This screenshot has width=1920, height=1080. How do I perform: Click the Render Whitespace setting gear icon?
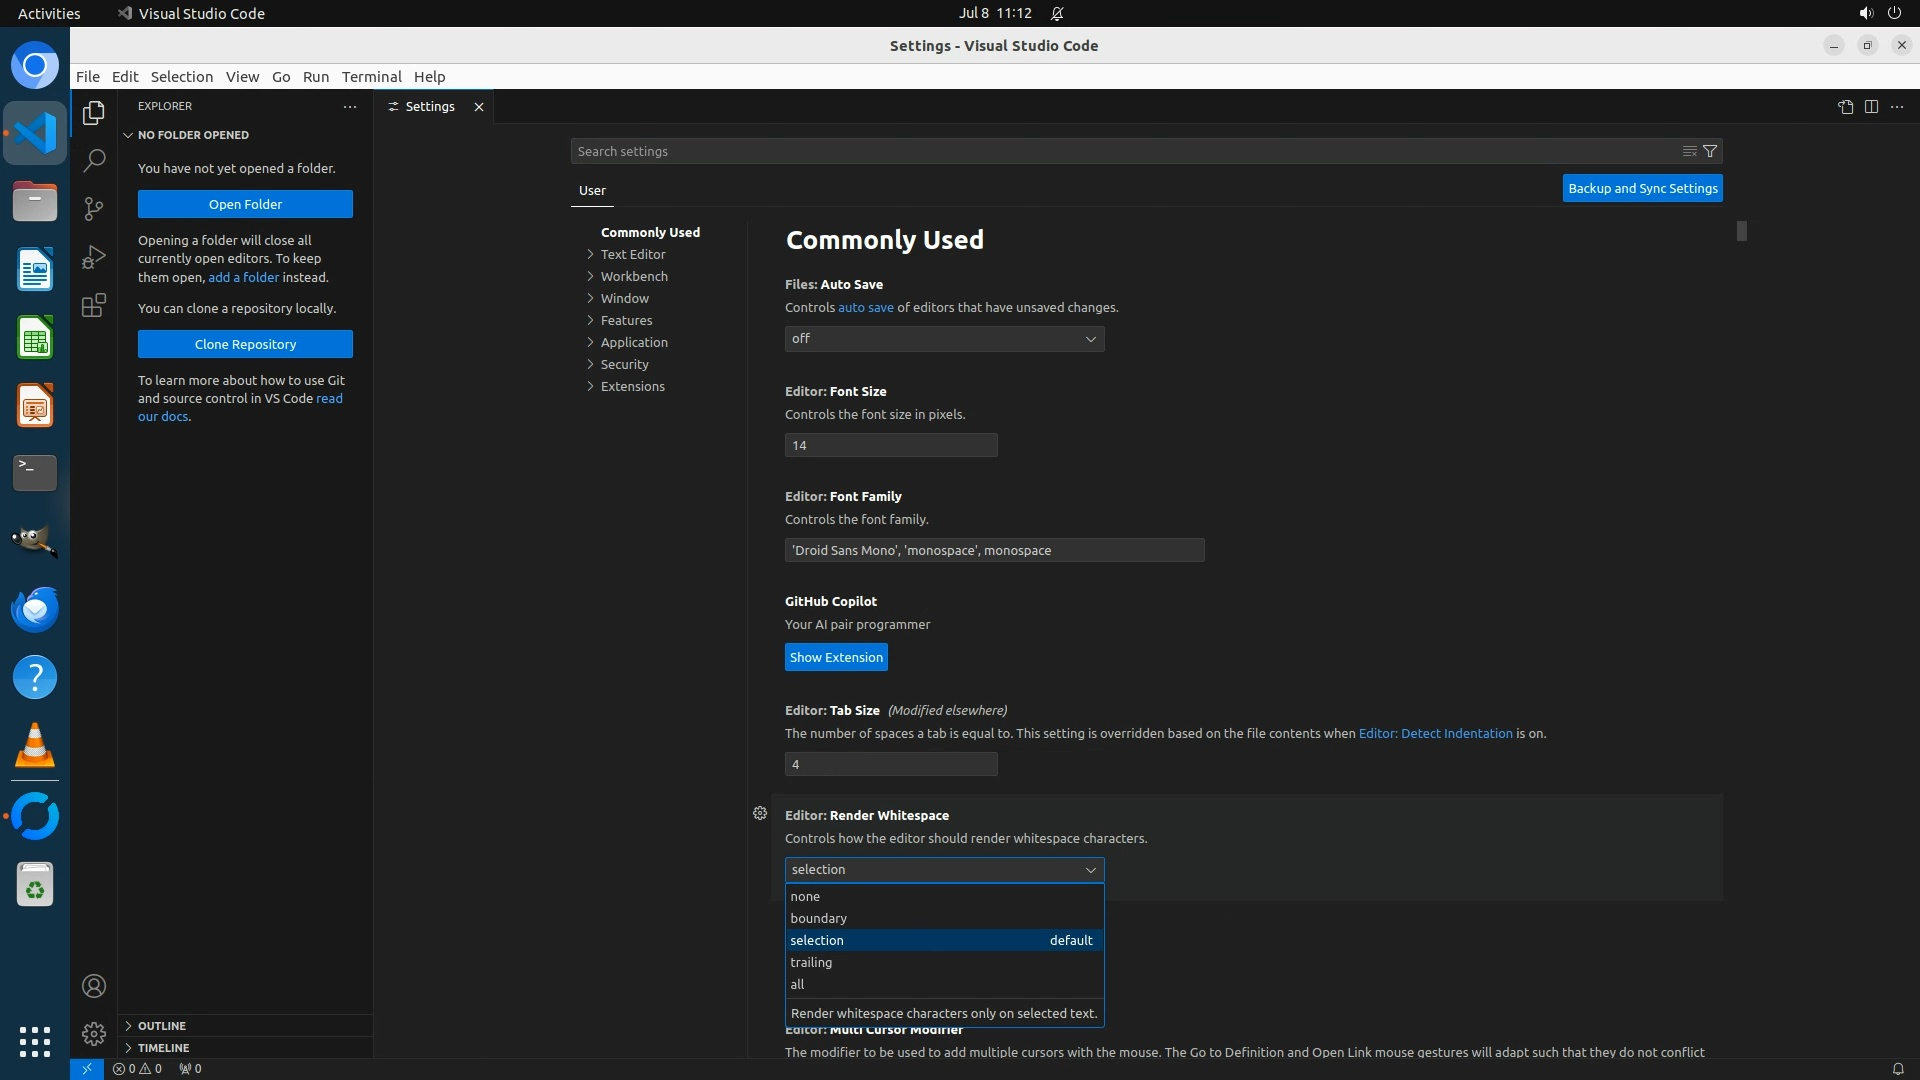pyautogui.click(x=760, y=813)
